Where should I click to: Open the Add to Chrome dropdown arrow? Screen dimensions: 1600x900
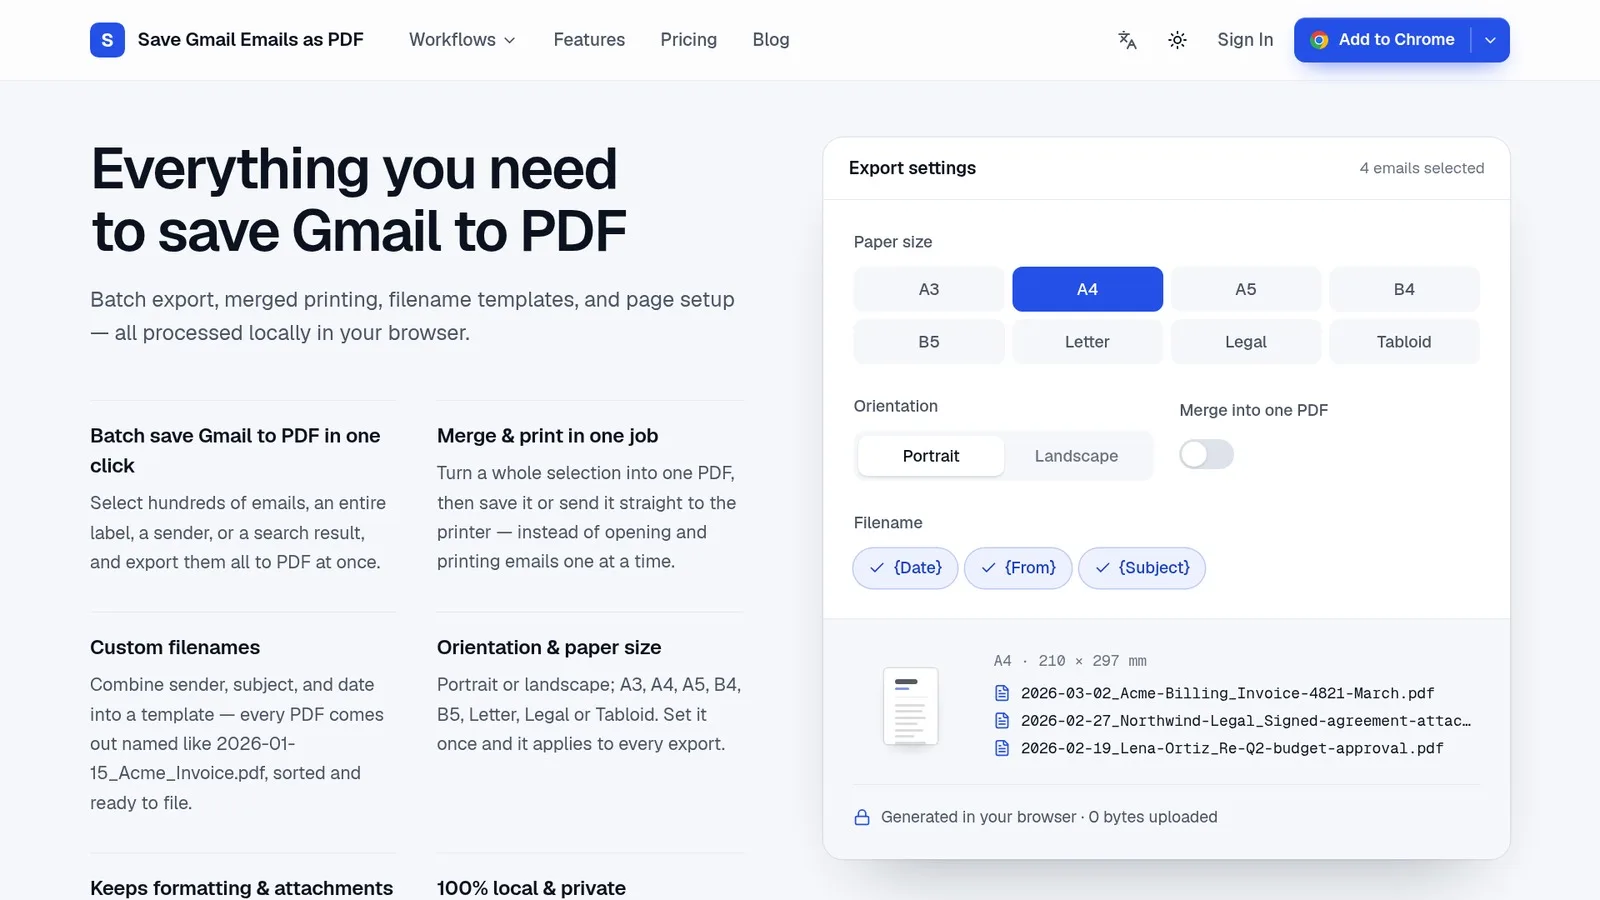point(1490,40)
